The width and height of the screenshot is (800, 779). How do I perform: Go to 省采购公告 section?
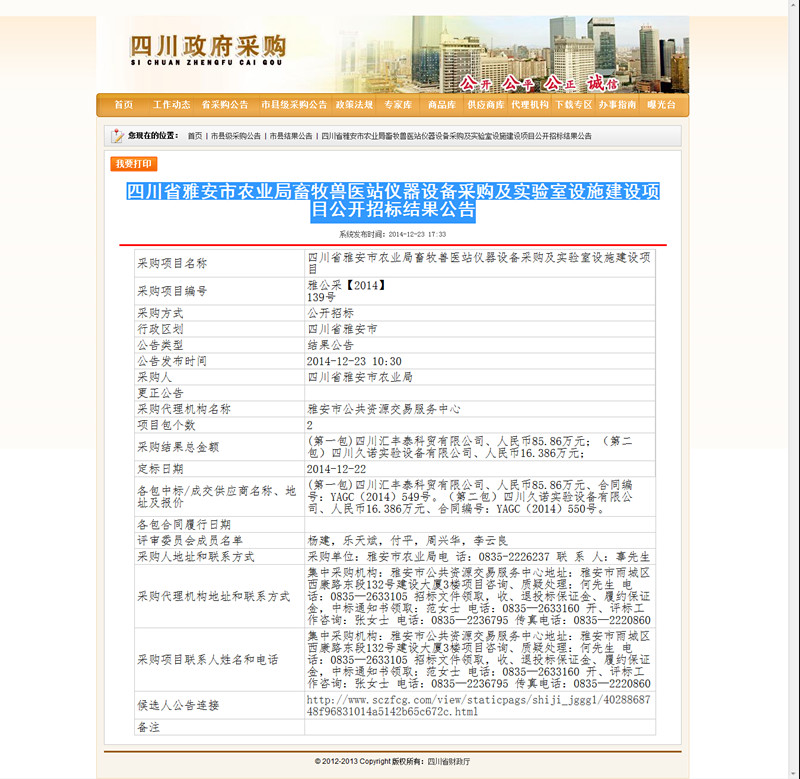tap(225, 105)
